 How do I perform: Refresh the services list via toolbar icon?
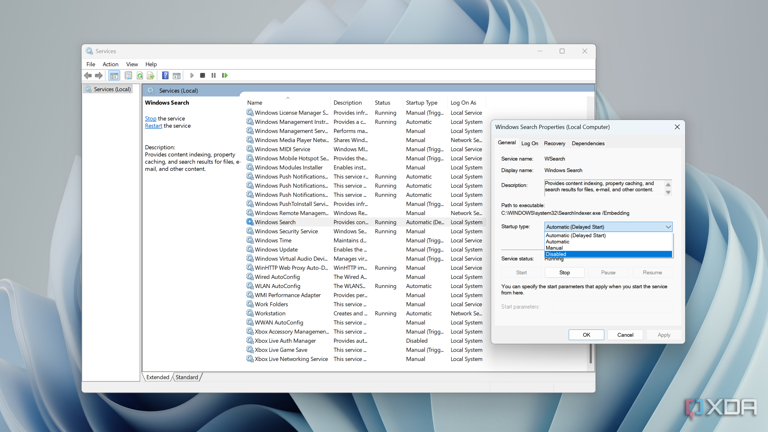tap(140, 75)
